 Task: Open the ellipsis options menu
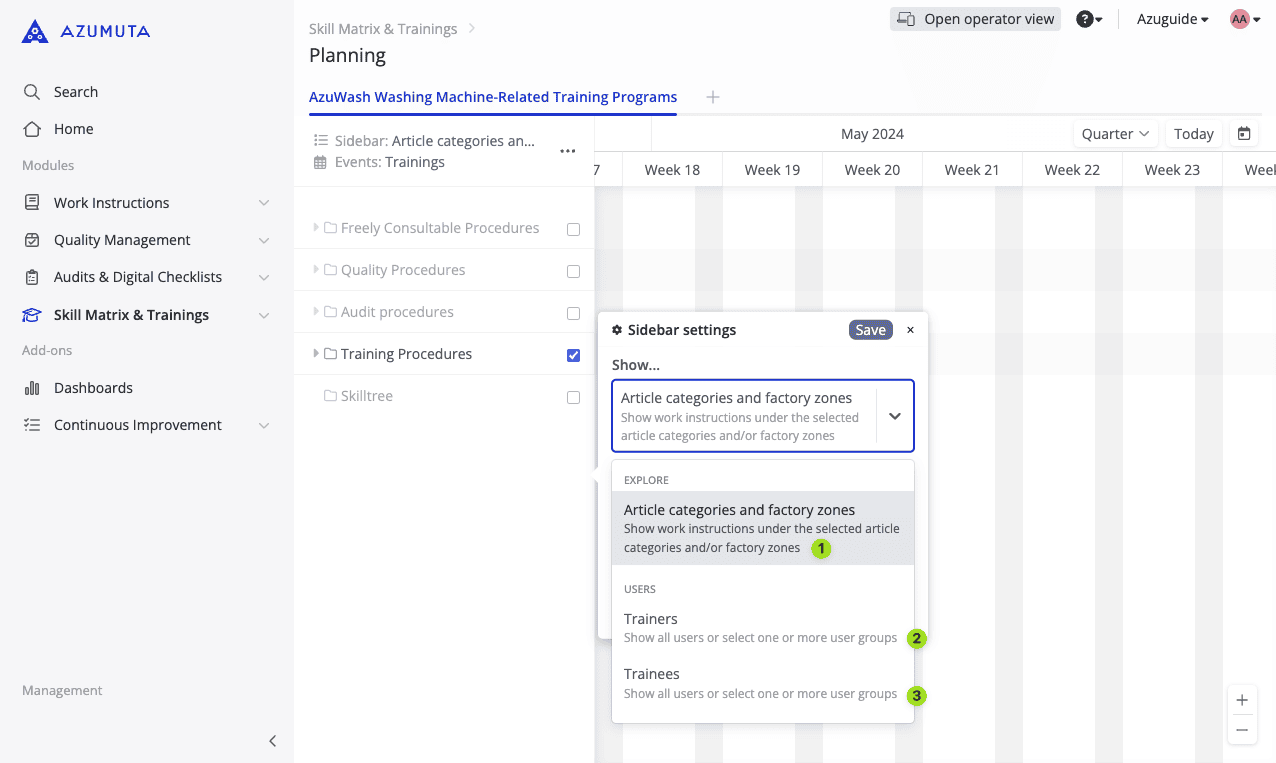pyautogui.click(x=567, y=151)
